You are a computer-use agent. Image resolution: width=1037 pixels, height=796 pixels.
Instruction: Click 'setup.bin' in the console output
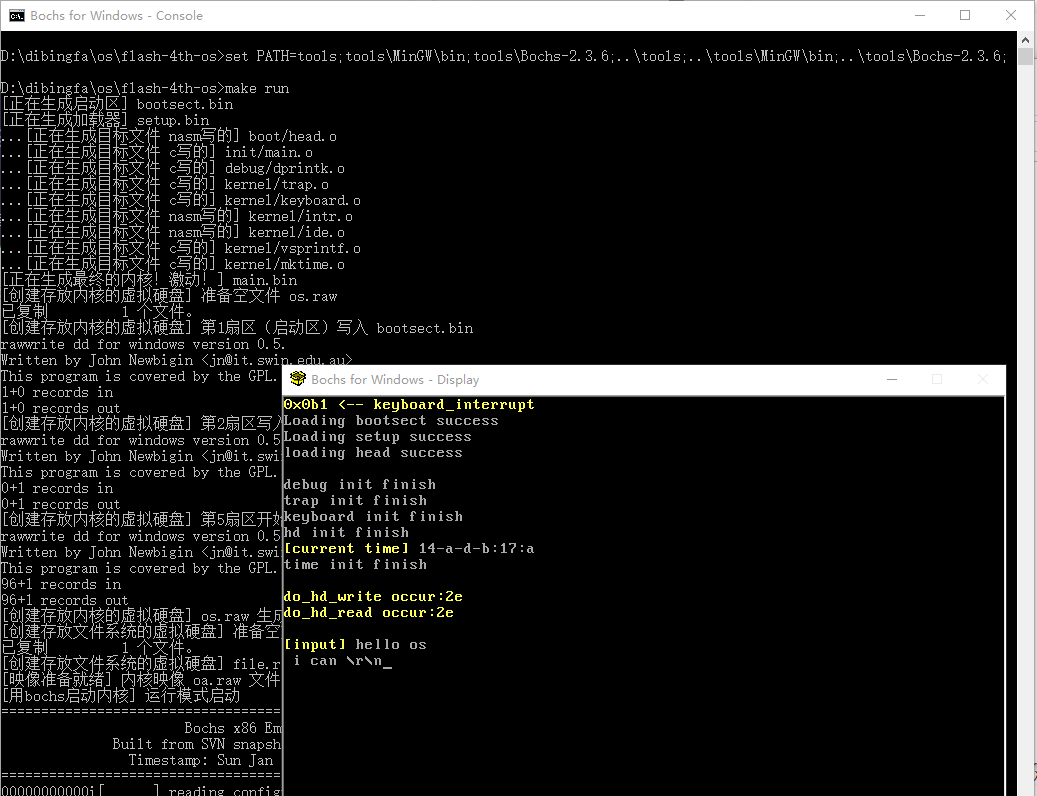click(x=173, y=120)
